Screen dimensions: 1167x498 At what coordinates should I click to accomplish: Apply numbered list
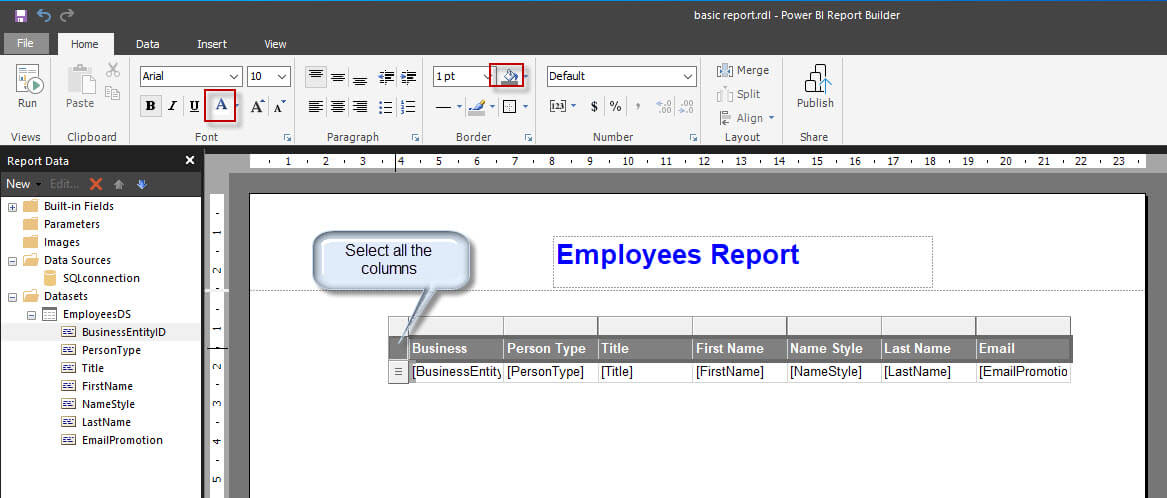click(x=408, y=106)
